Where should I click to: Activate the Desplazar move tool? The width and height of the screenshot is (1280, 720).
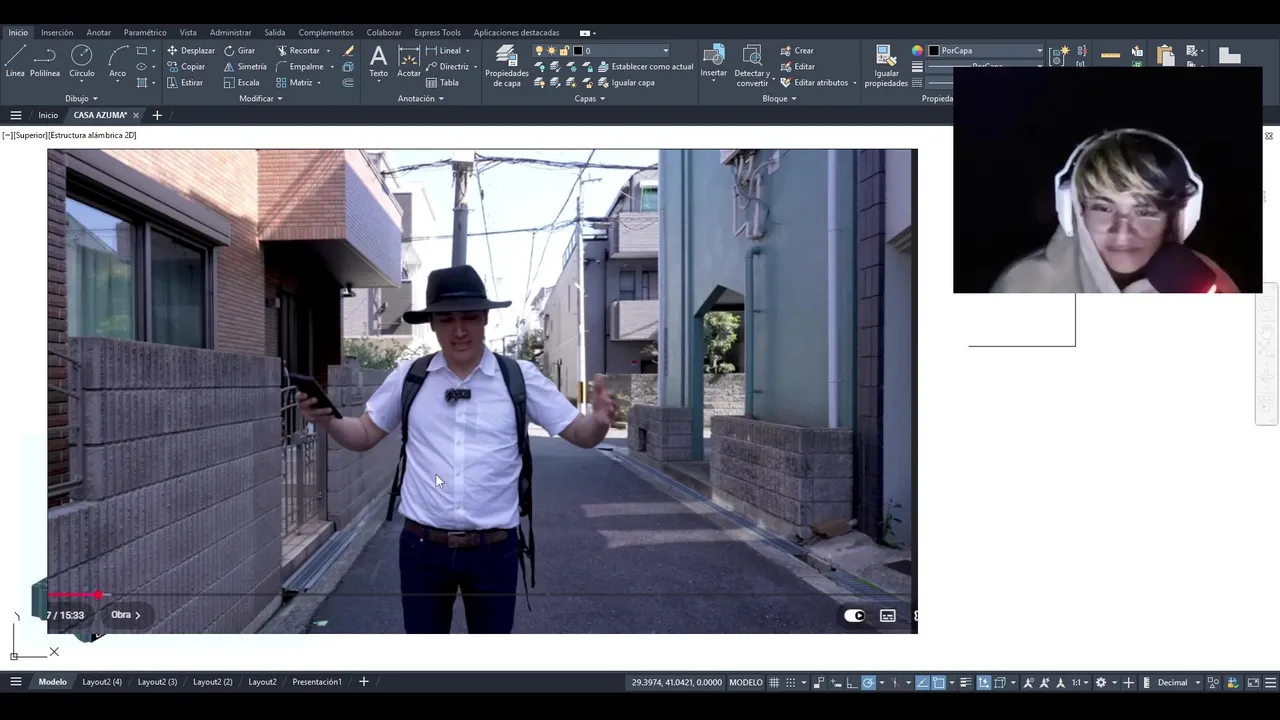pyautogui.click(x=190, y=50)
